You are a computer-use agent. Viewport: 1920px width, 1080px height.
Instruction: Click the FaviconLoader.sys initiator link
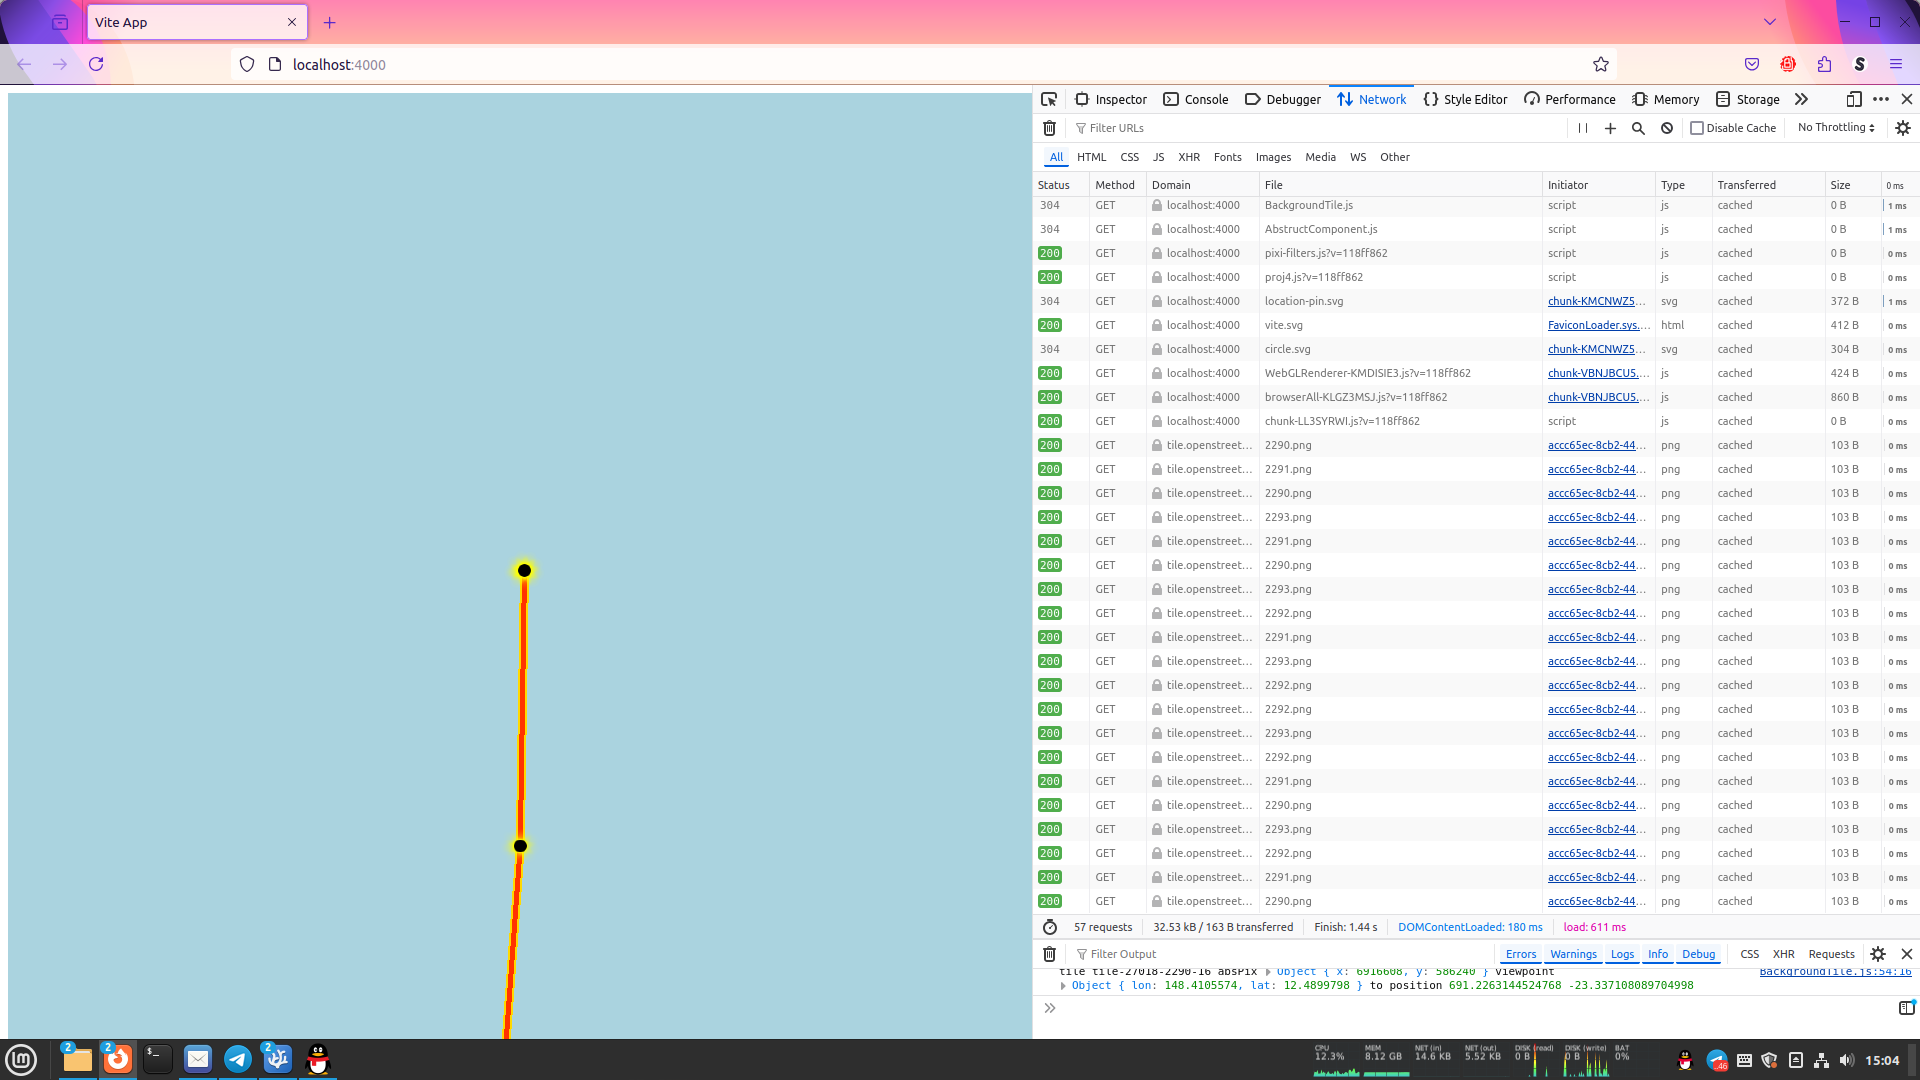[1597, 325]
